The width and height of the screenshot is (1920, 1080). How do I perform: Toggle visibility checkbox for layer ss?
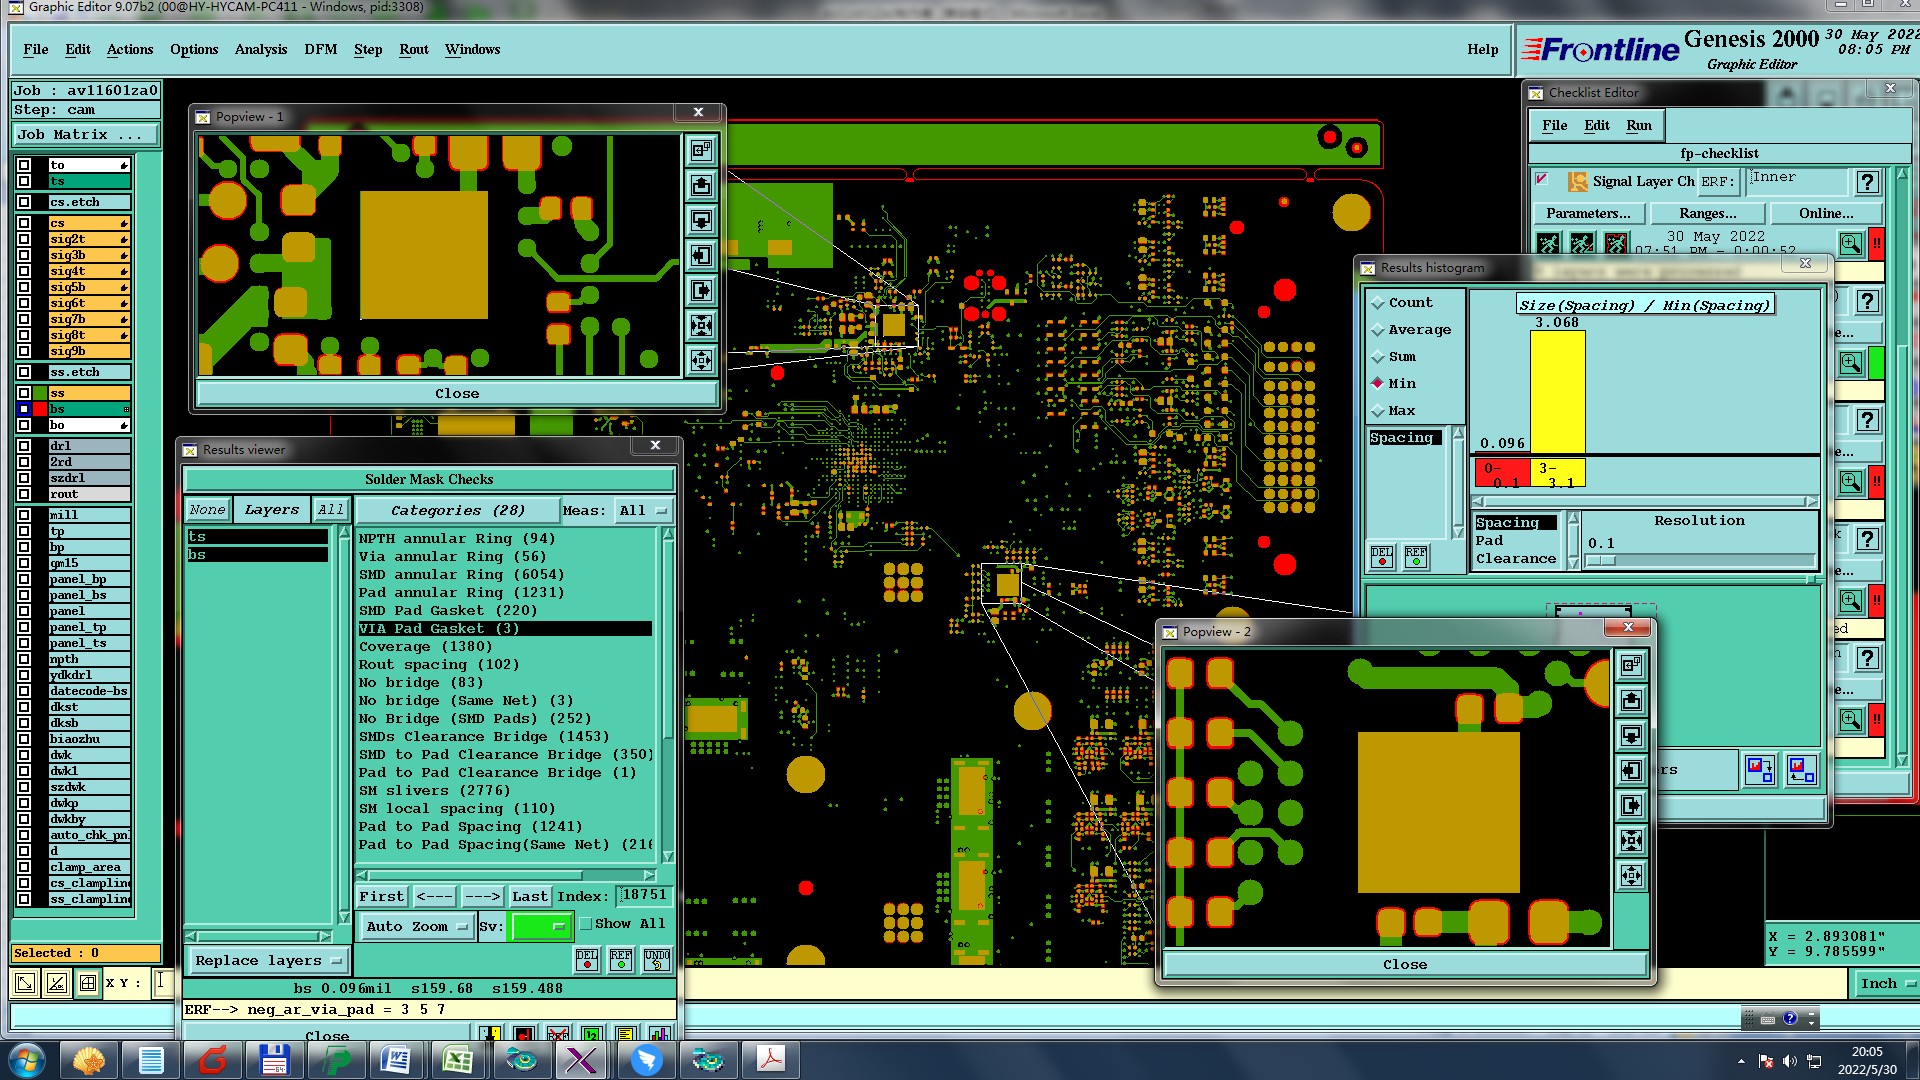(24, 393)
